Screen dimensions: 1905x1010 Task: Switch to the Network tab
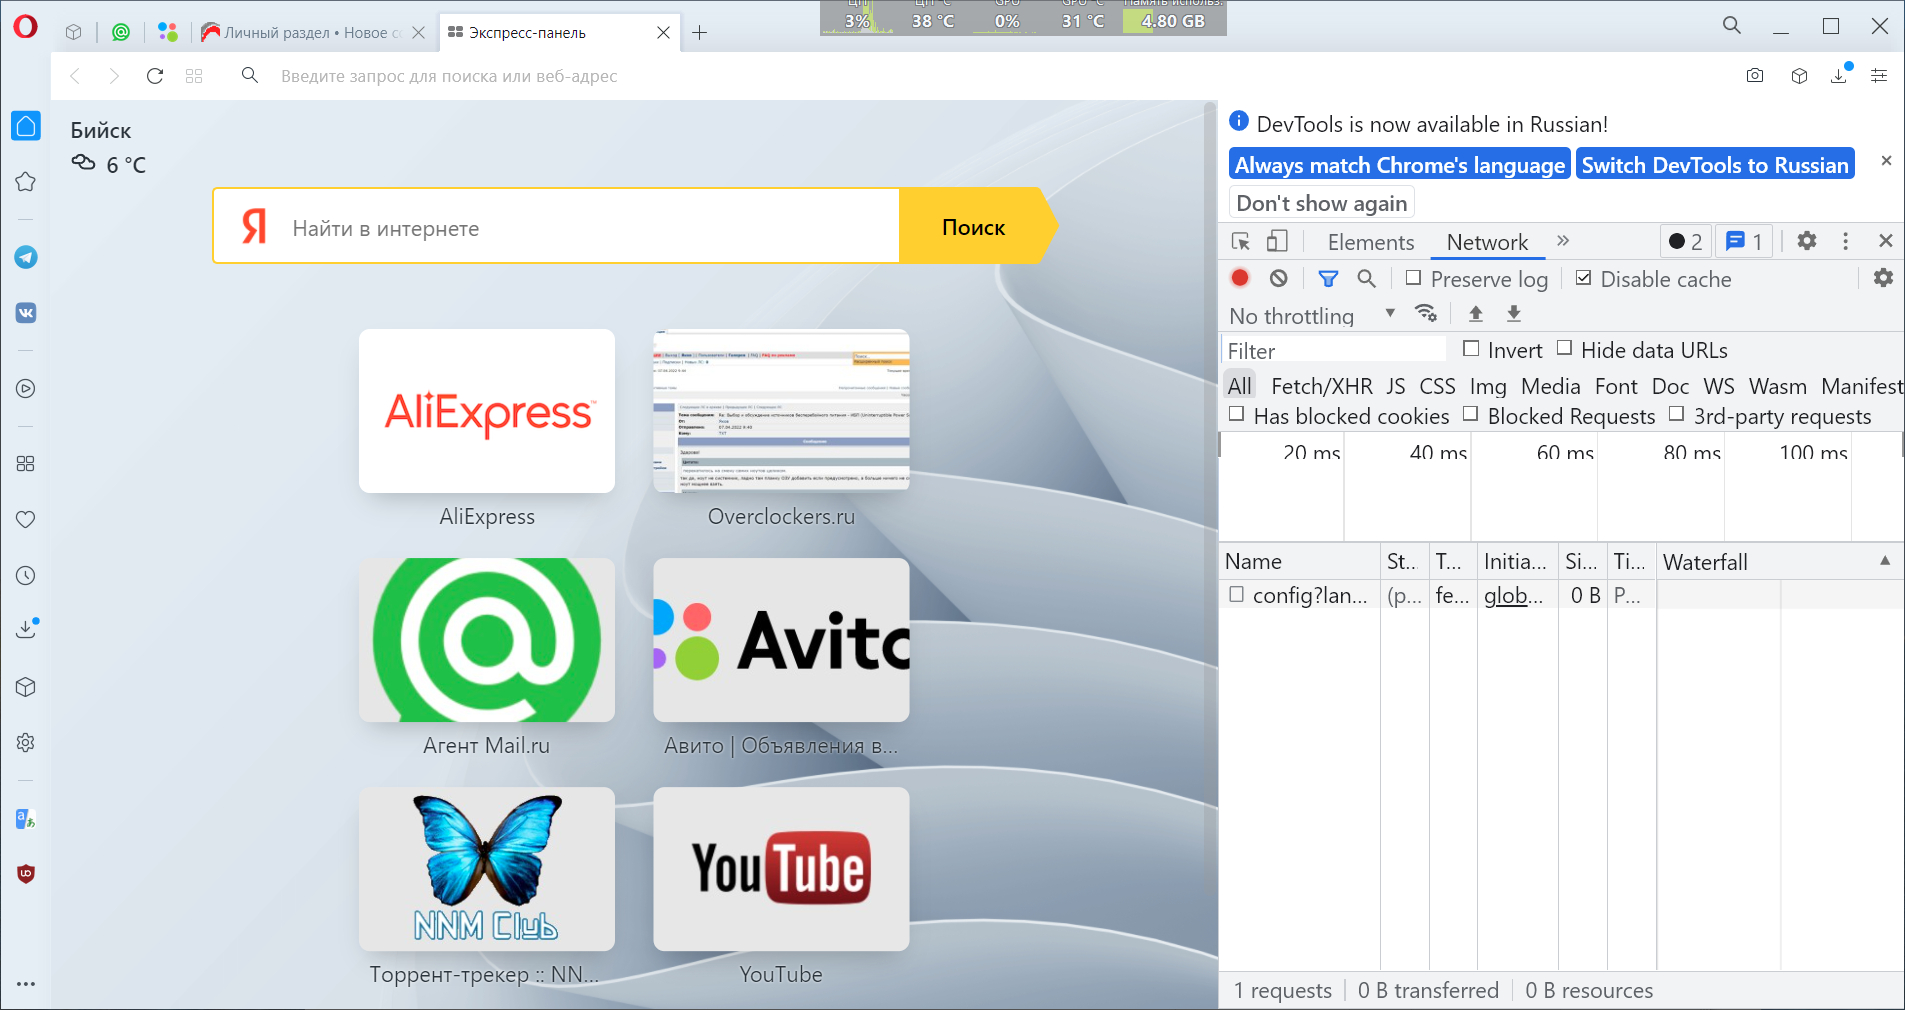[1487, 242]
